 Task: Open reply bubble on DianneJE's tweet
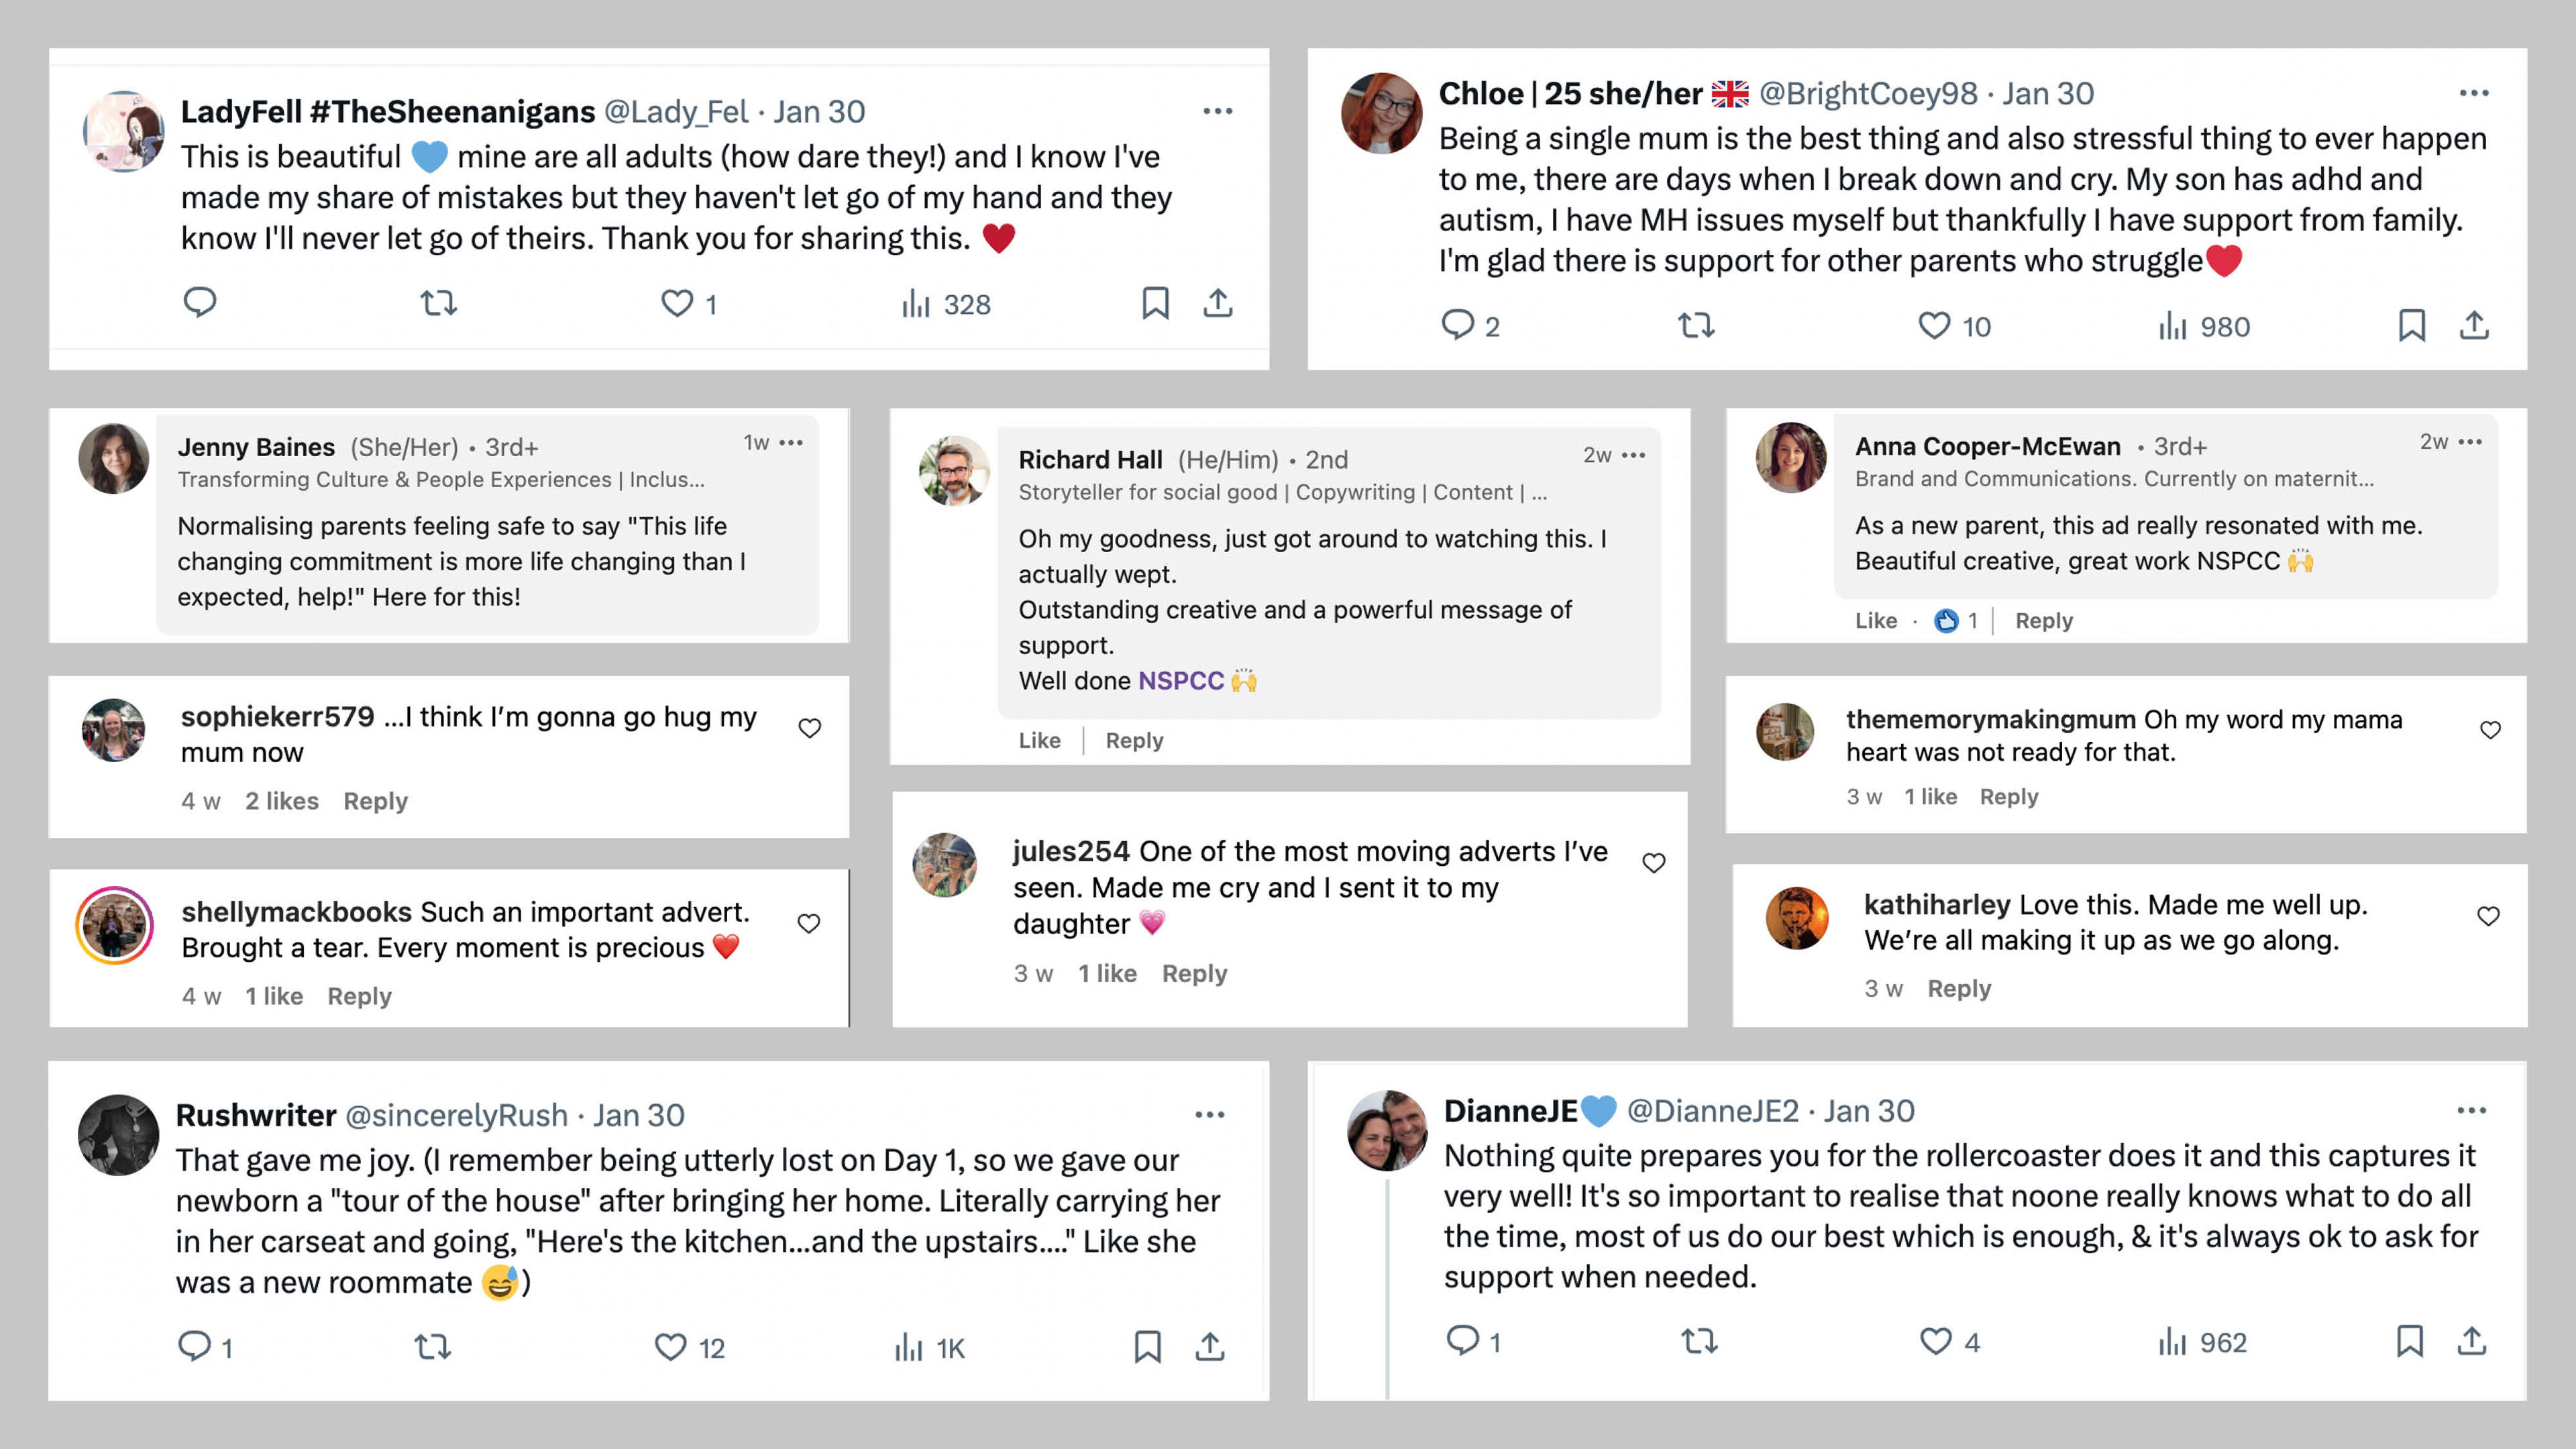point(1462,1340)
